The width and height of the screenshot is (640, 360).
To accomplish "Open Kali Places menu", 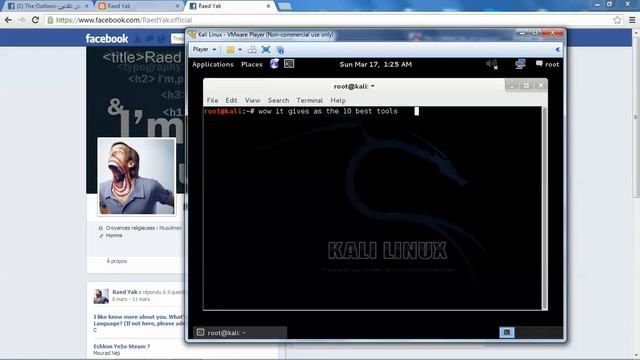I will coord(252,64).
